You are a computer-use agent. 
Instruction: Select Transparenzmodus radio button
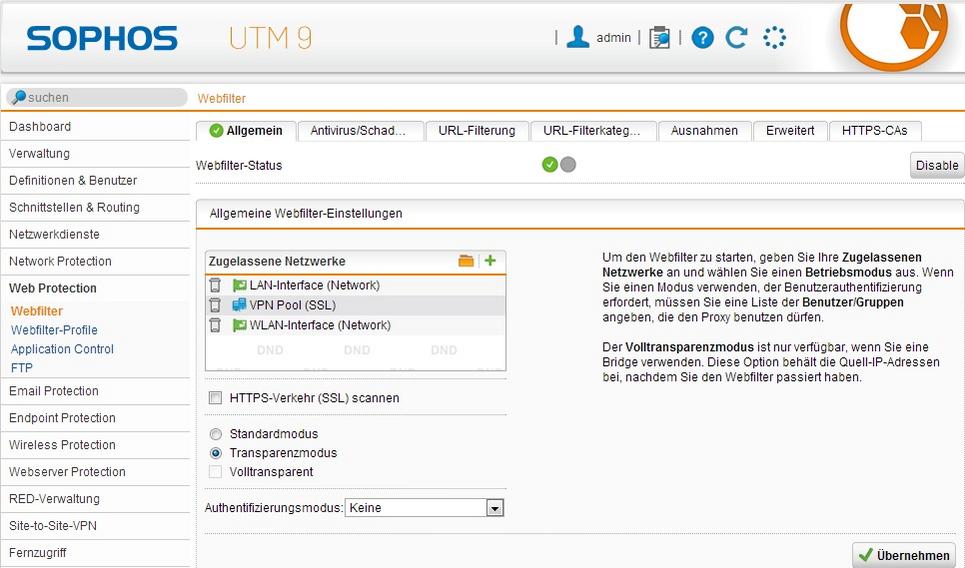(x=215, y=453)
